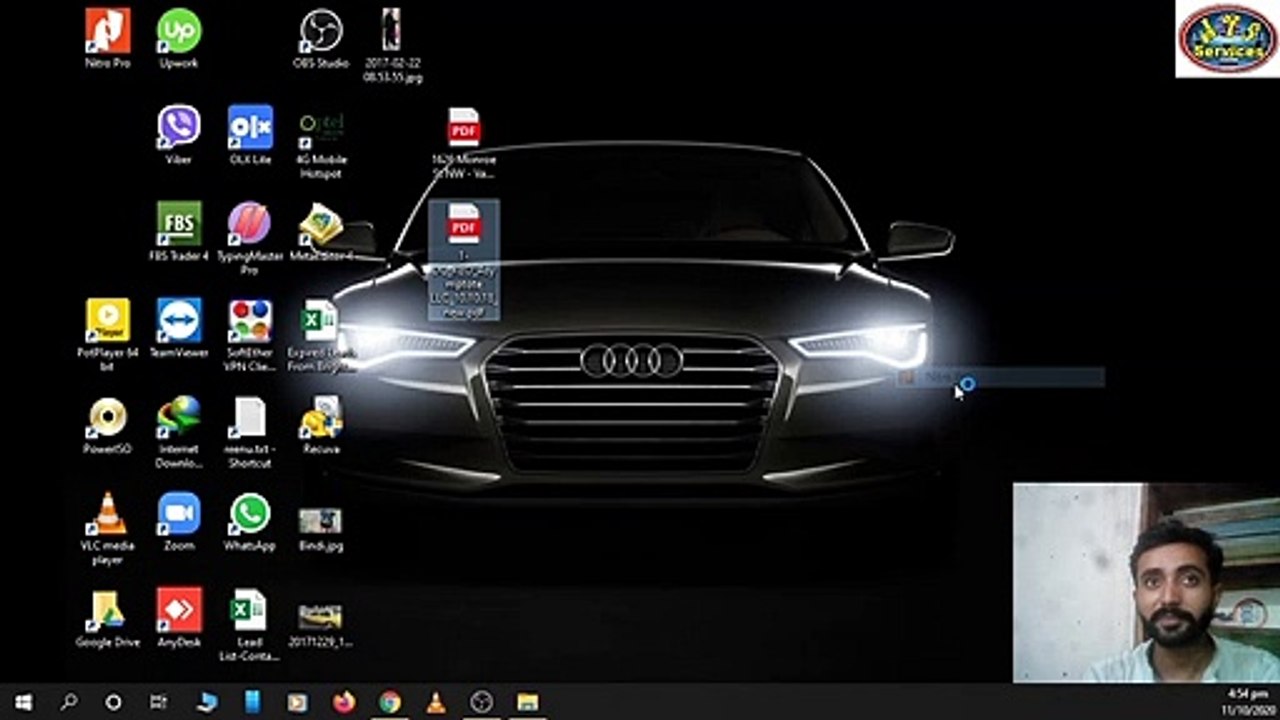Image resolution: width=1280 pixels, height=720 pixels.
Task: Click the highlighted PDF file on desktop
Action: tap(464, 260)
